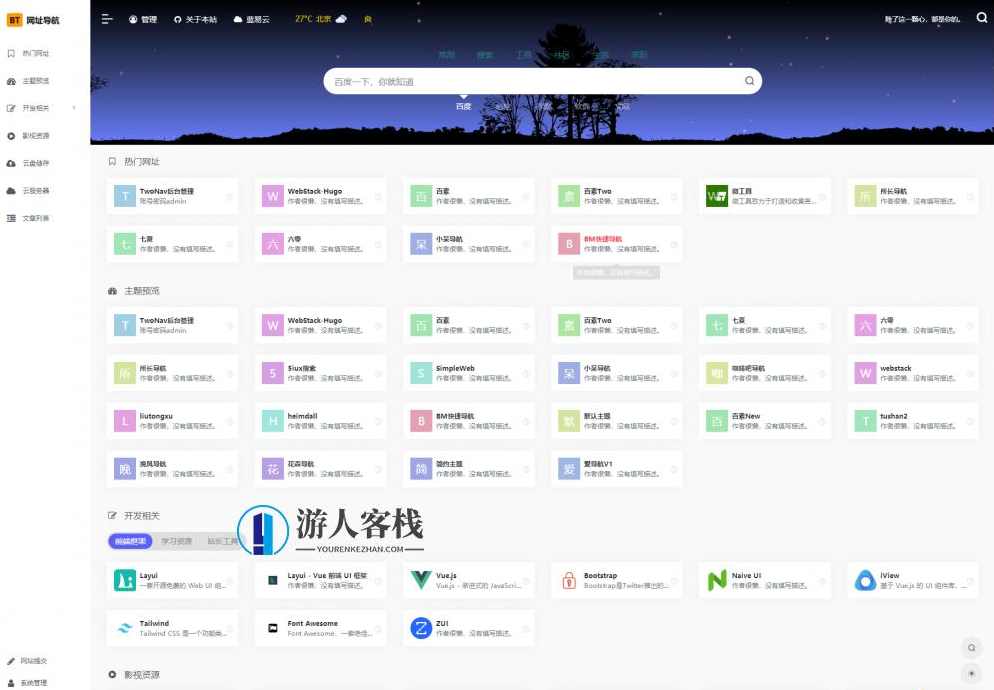Click the 云盘储存 icon in the sidebar
The image size is (994, 690).
pyautogui.click(x=9, y=163)
